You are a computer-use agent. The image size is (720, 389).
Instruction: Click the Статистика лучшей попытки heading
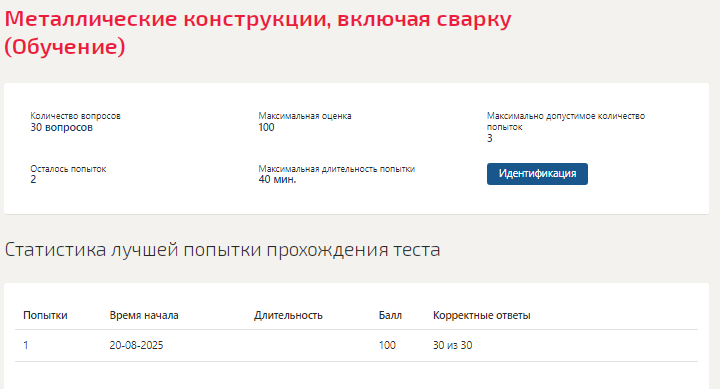pyautogui.click(x=222, y=249)
